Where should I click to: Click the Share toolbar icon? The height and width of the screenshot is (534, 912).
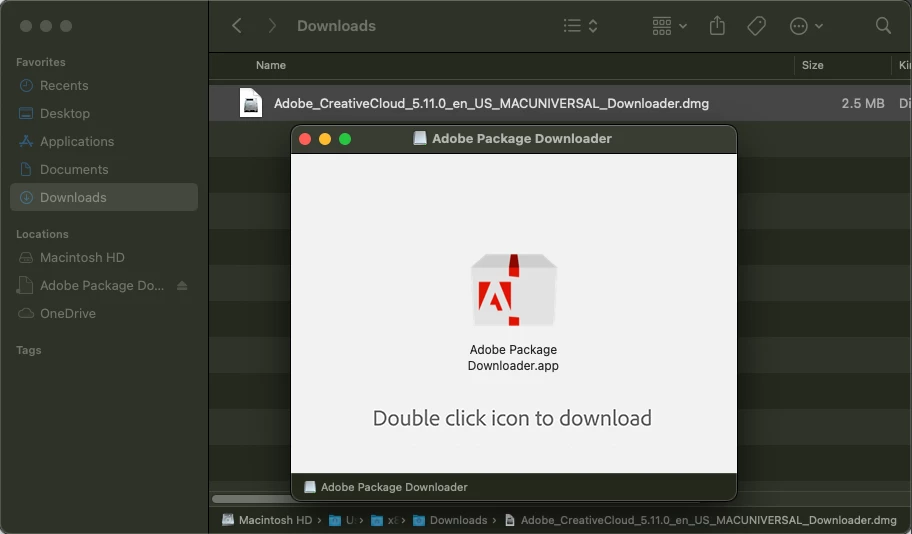click(717, 26)
